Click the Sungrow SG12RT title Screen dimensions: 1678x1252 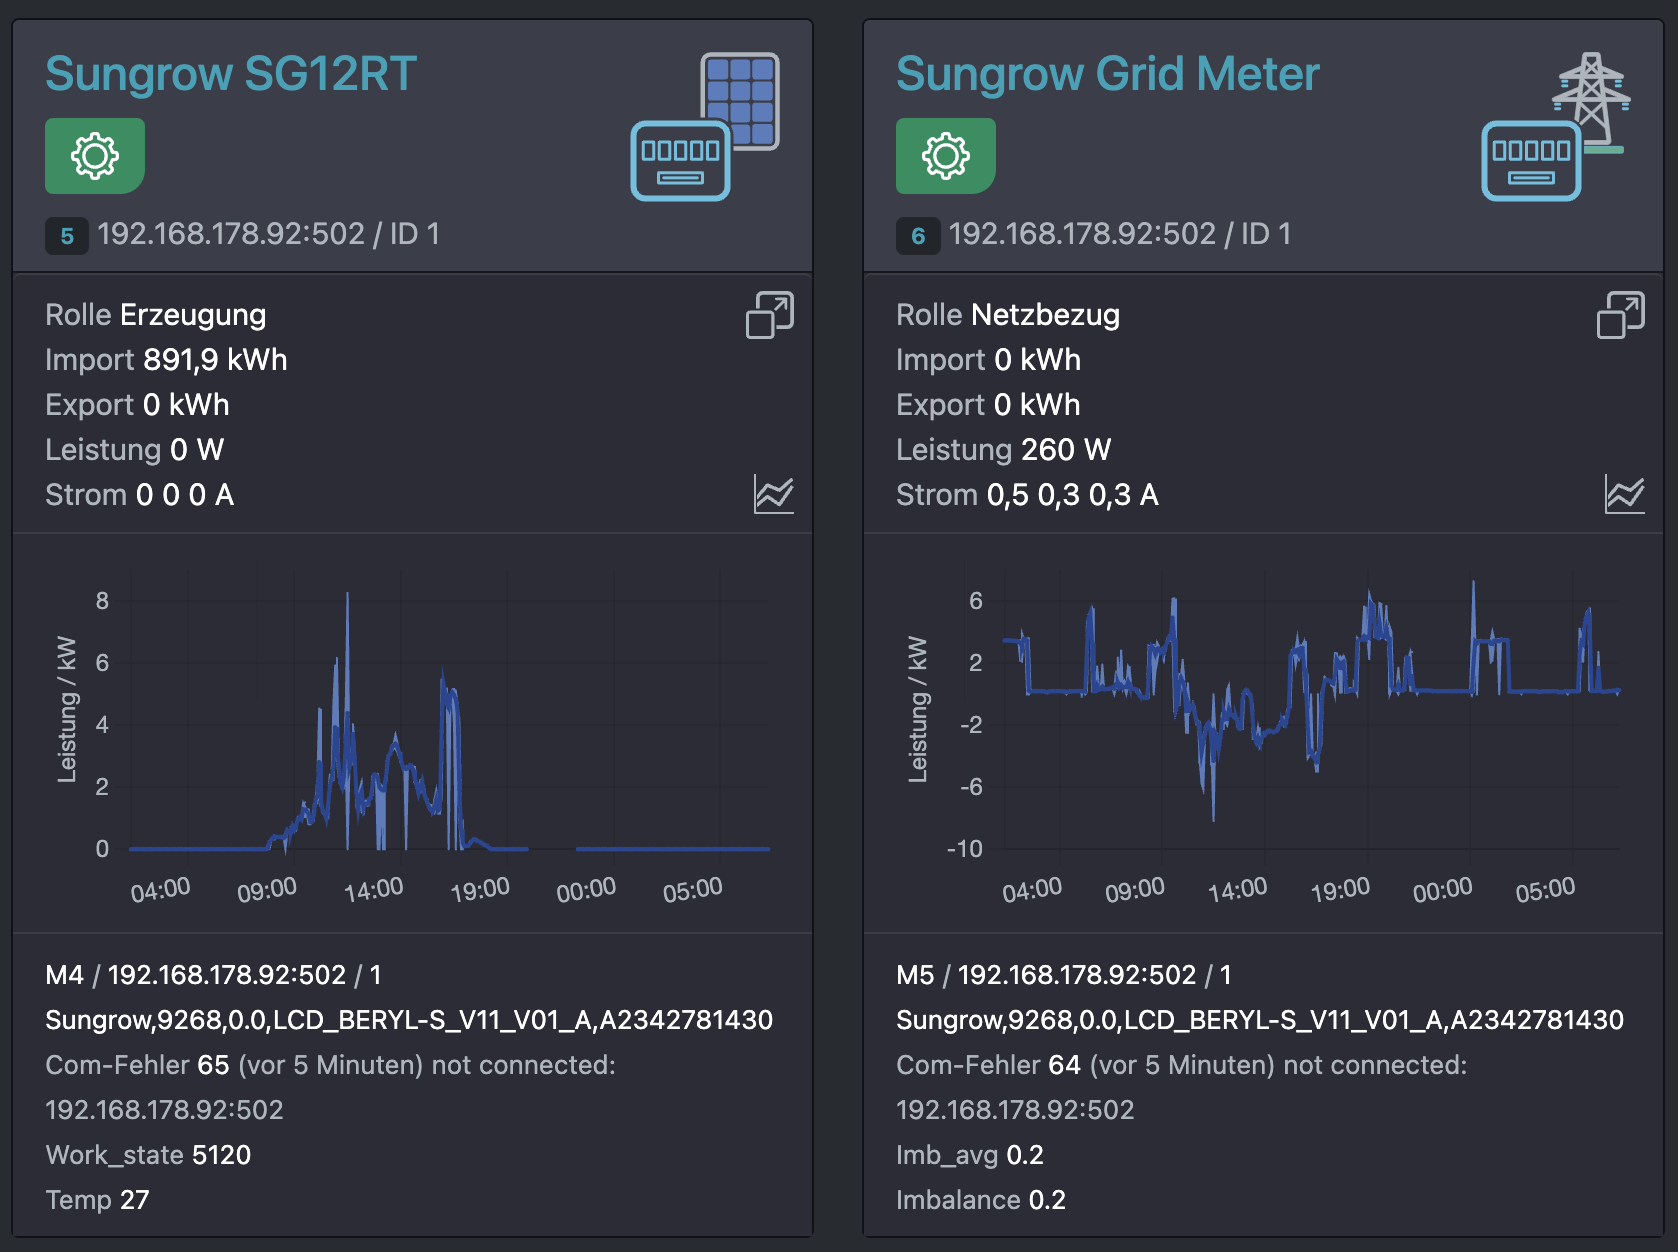[x=231, y=74]
